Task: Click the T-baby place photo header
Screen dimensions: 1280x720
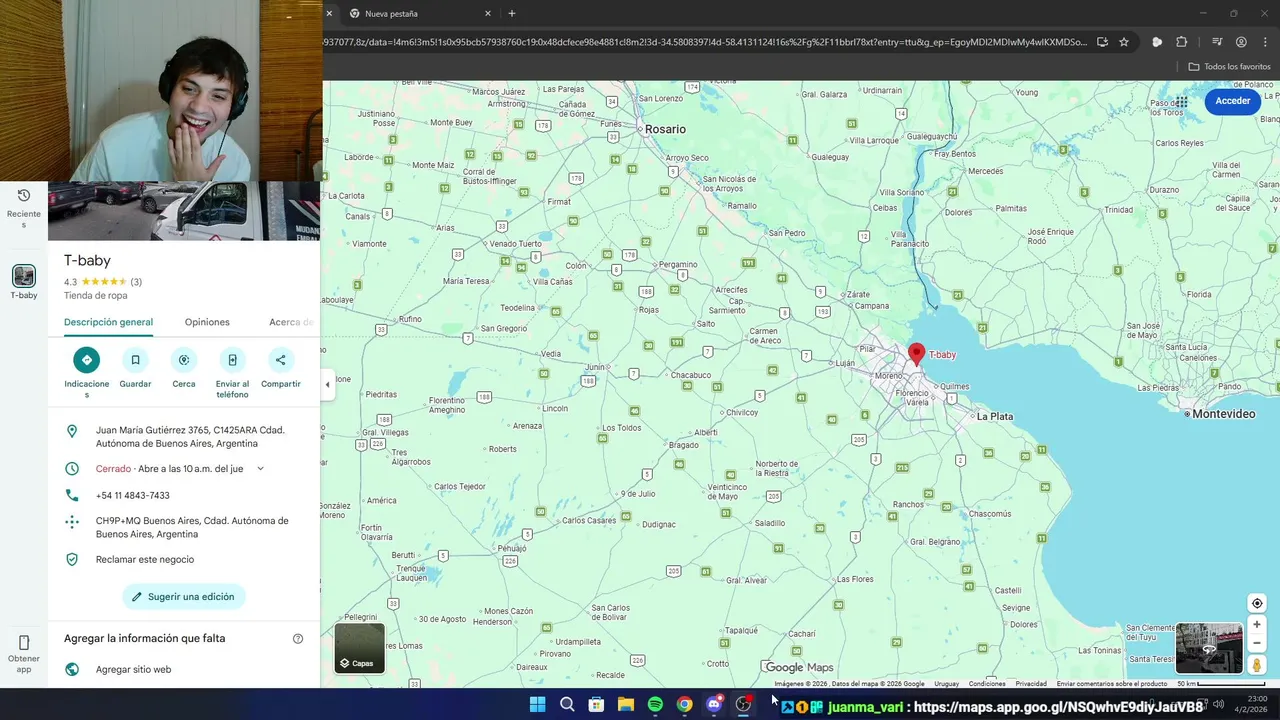Action: tap(184, 211)
